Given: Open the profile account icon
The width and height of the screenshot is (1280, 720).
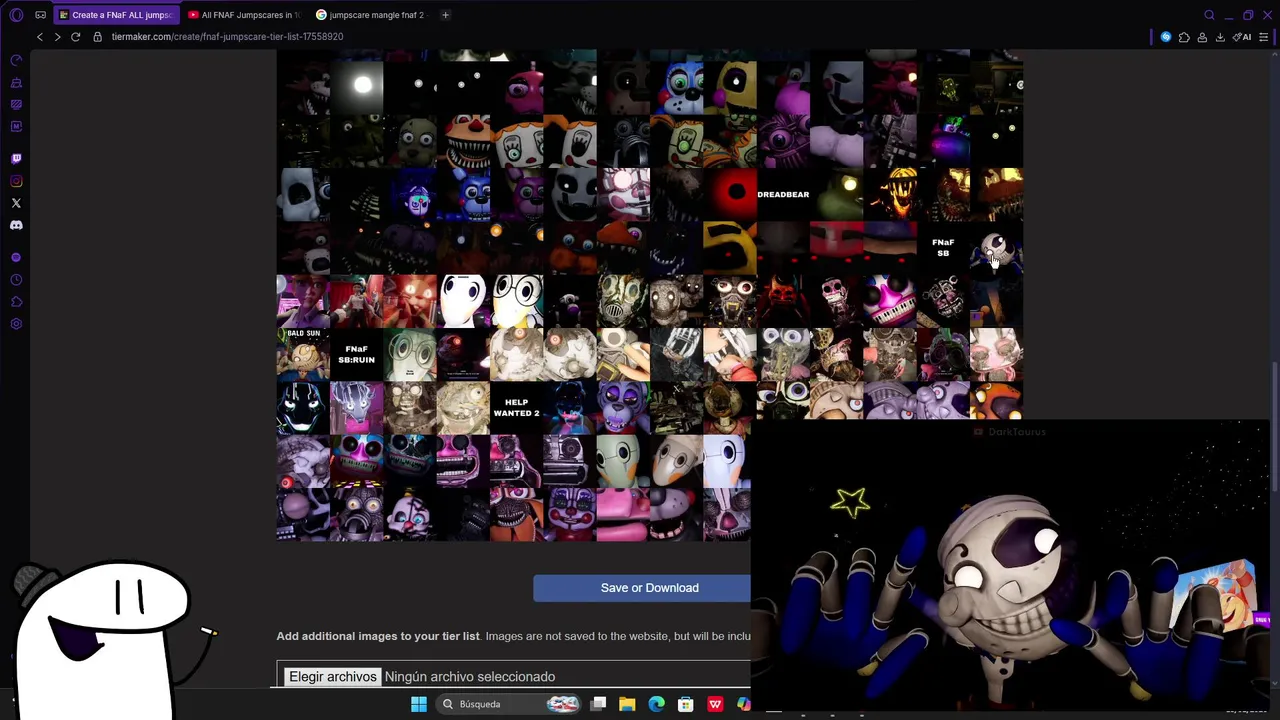Looking at the screenshot, I should (x=1202, y=37).
